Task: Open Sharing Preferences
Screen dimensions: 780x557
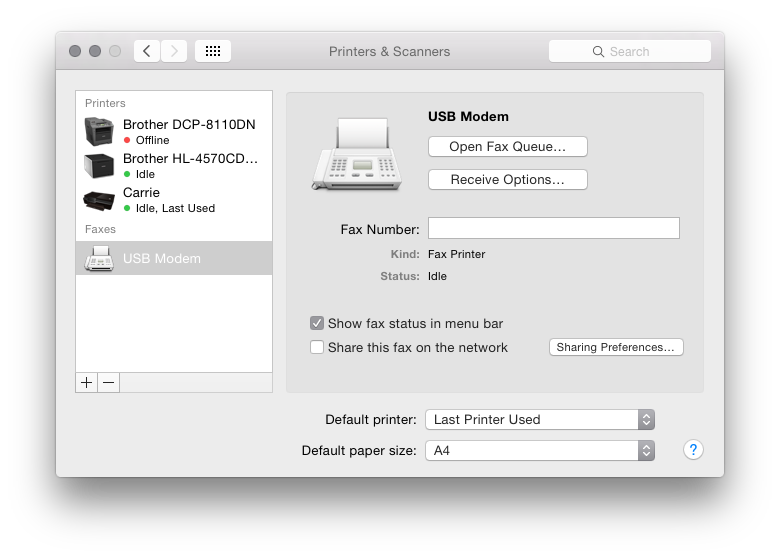Action: (x=616, y=347)
